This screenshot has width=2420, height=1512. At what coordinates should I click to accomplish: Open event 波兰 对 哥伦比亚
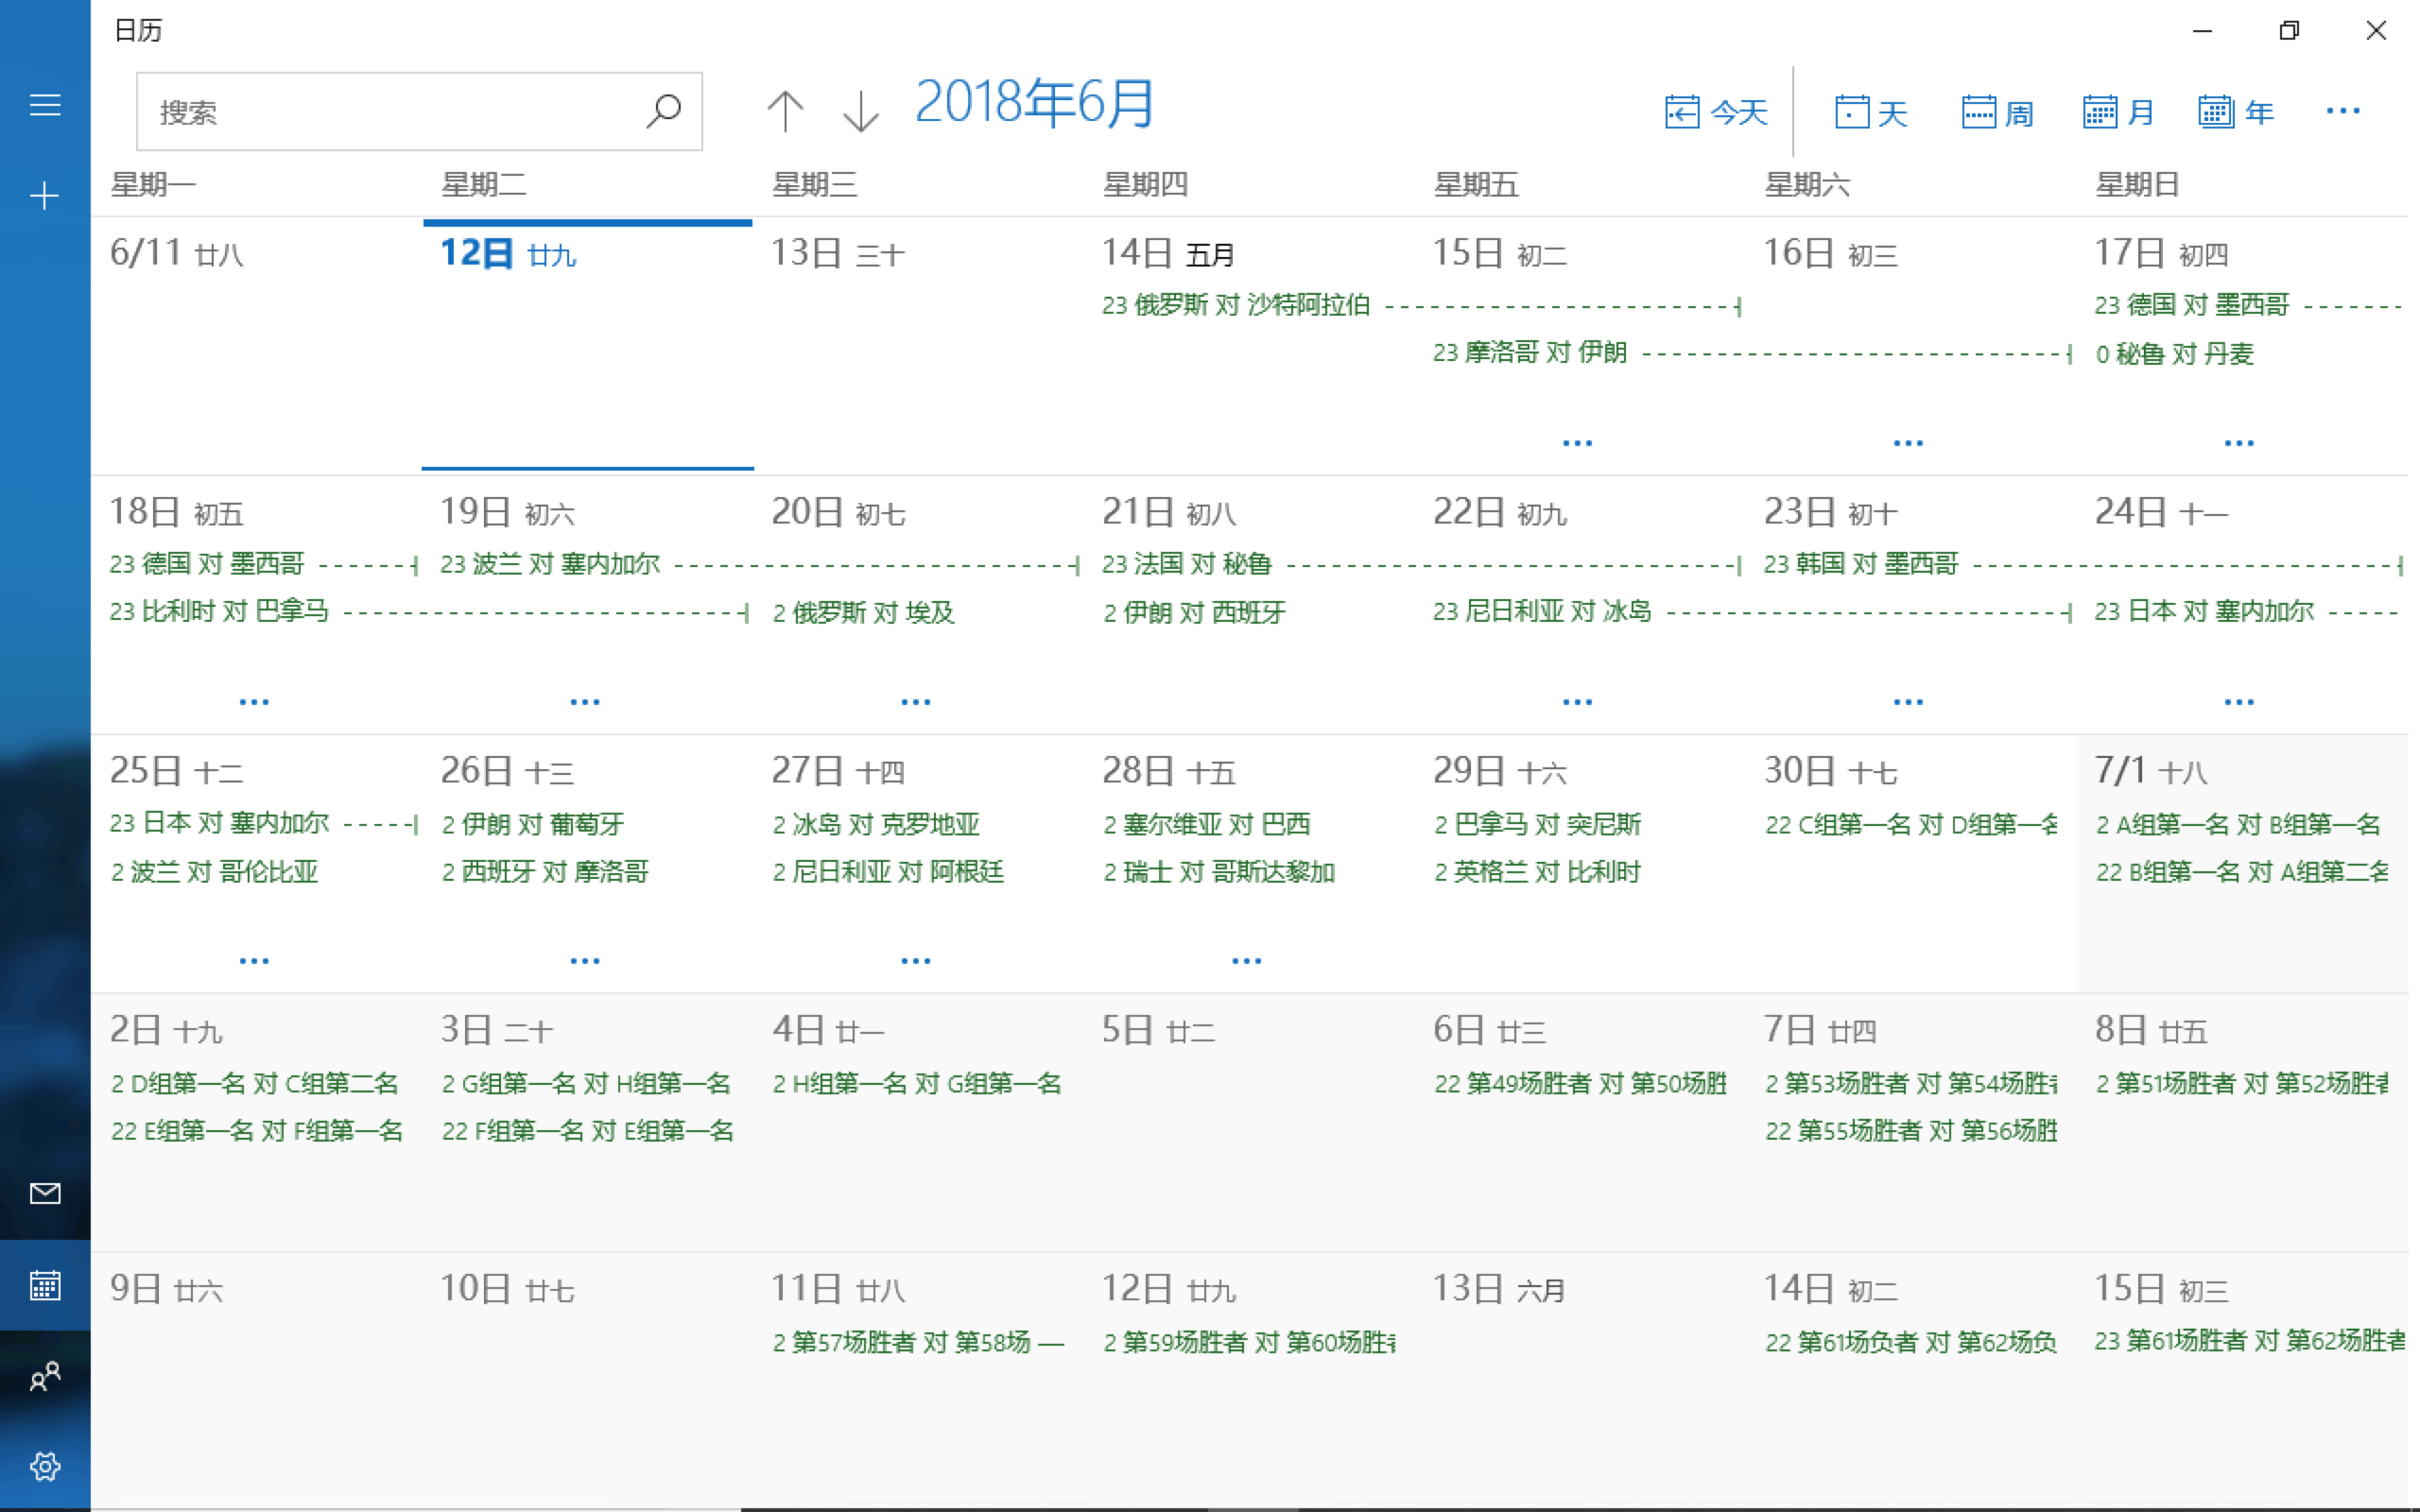point(215,871)
